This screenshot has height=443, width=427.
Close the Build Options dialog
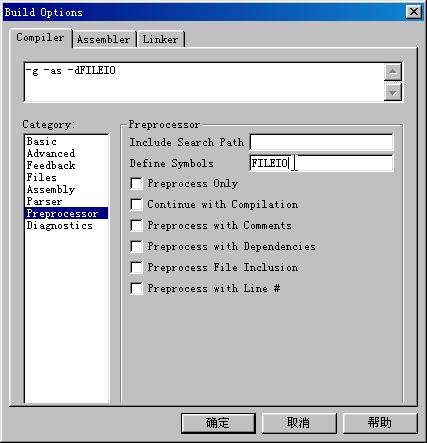pyautogui.click(x=413, y=12)
